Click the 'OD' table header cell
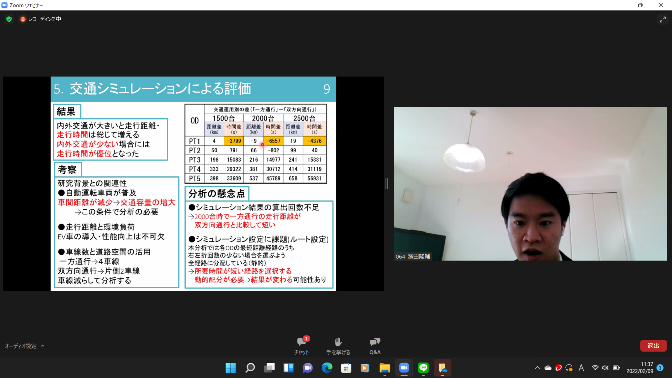 (195, 121)
